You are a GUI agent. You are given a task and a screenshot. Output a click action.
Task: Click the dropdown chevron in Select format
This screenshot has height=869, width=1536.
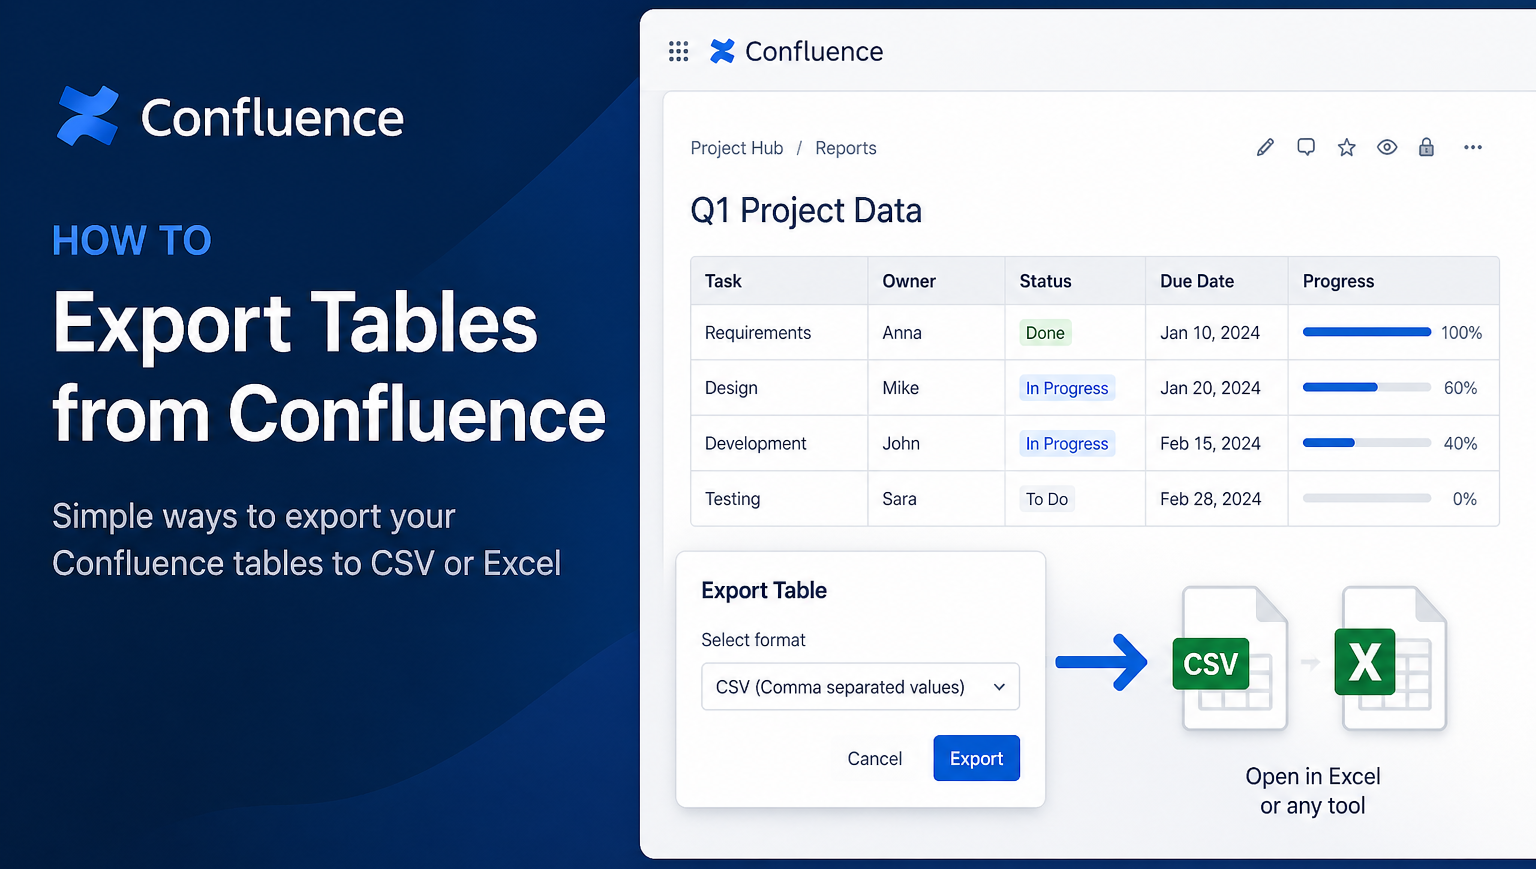[x=999, y=687]
